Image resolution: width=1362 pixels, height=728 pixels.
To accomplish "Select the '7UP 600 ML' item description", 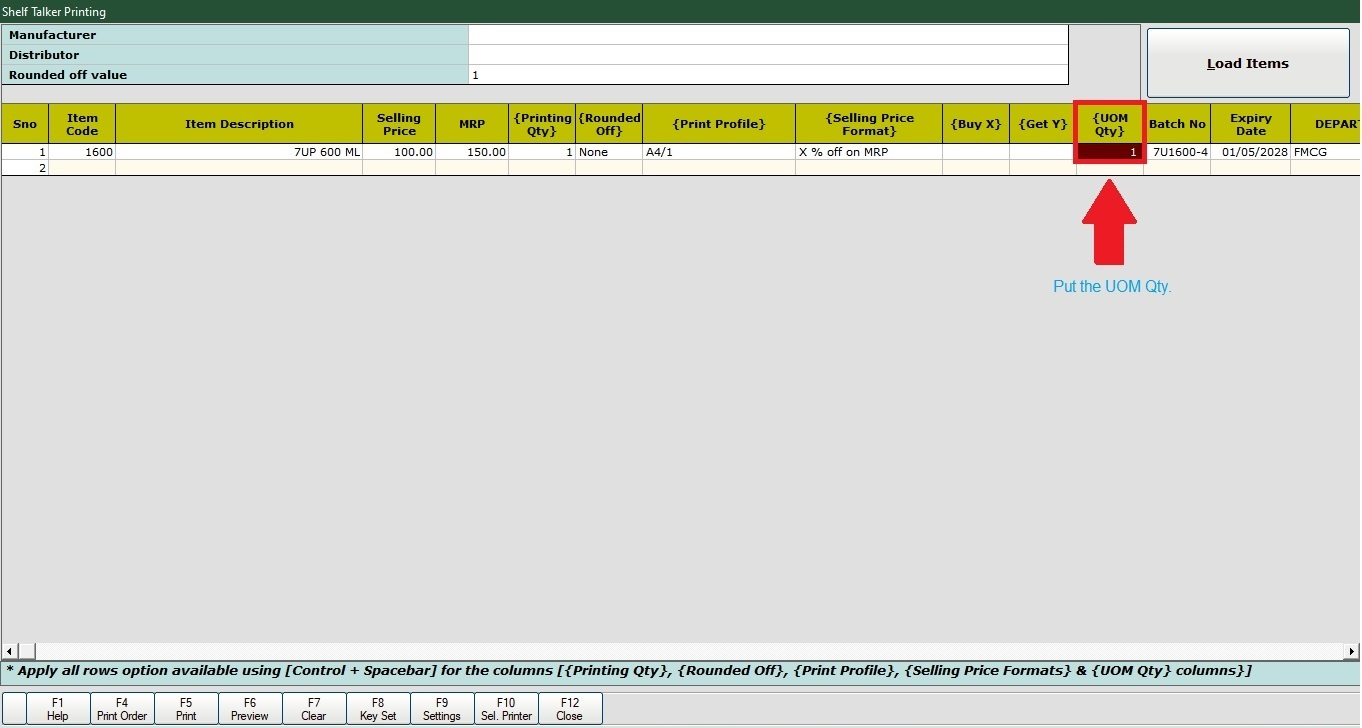I will (x=239, y=152).
